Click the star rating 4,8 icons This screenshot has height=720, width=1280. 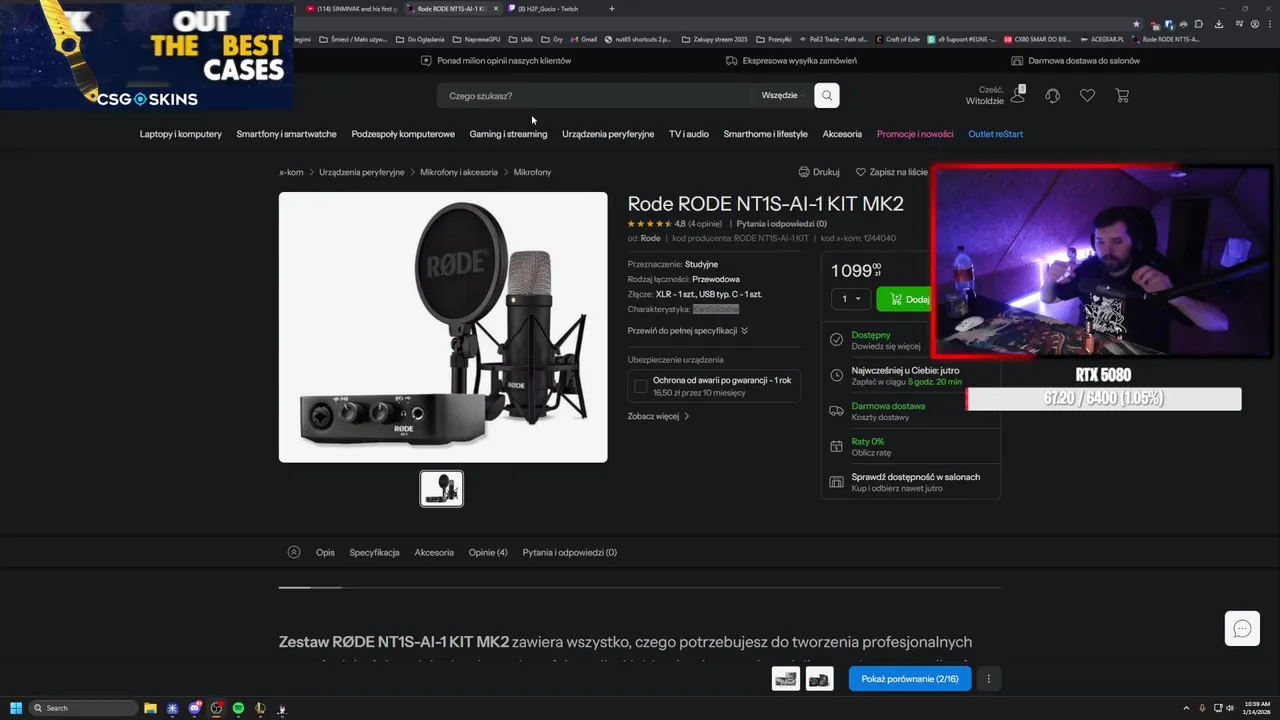pos(649,224)
